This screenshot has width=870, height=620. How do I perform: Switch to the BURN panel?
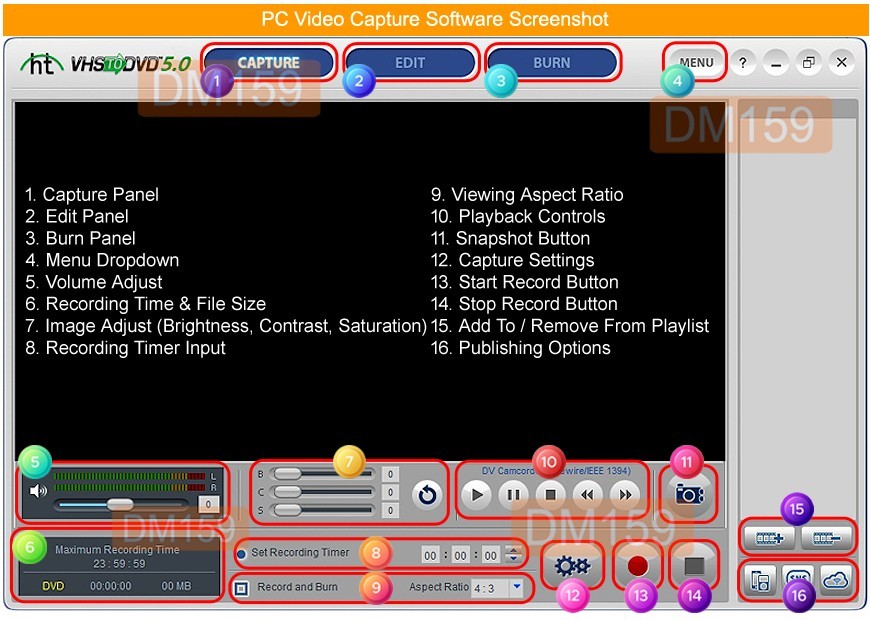pyautogui.click(x=552, y=61)
